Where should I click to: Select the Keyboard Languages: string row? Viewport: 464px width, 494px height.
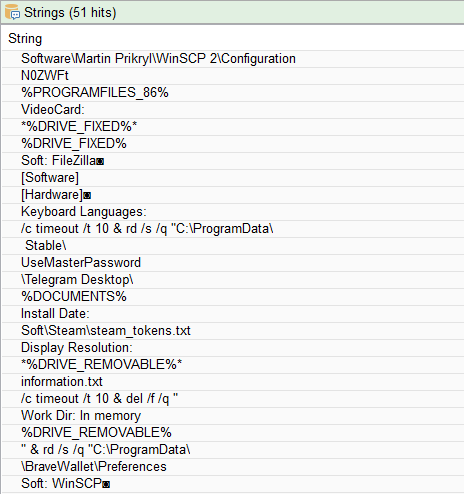pyautogui.click(x=233, y=212)
